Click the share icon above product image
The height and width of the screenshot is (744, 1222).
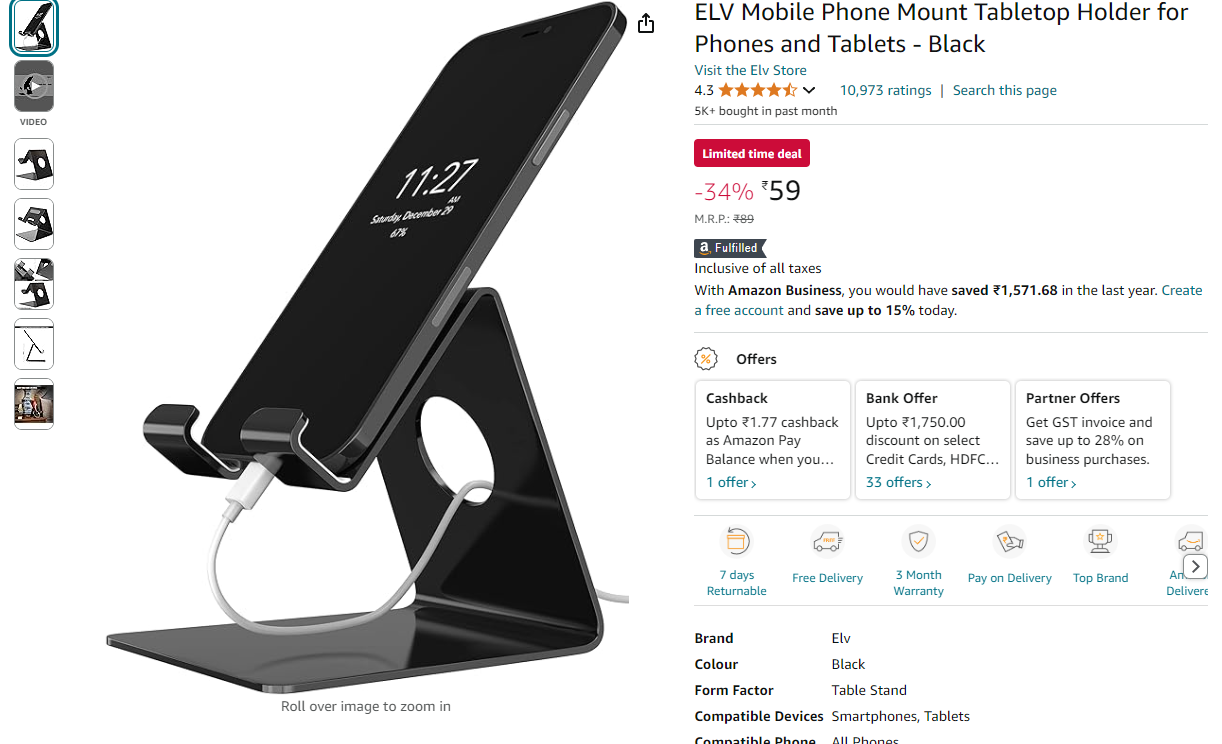646,23
